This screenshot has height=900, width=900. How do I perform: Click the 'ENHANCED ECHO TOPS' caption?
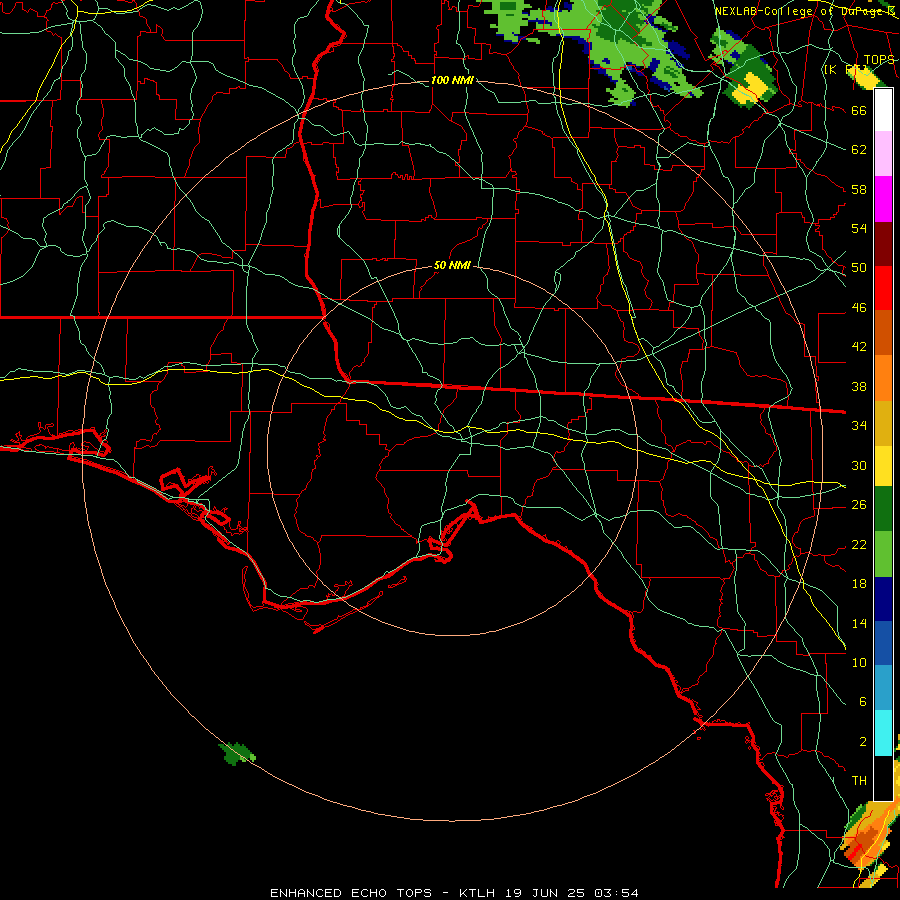pos(351,893)
